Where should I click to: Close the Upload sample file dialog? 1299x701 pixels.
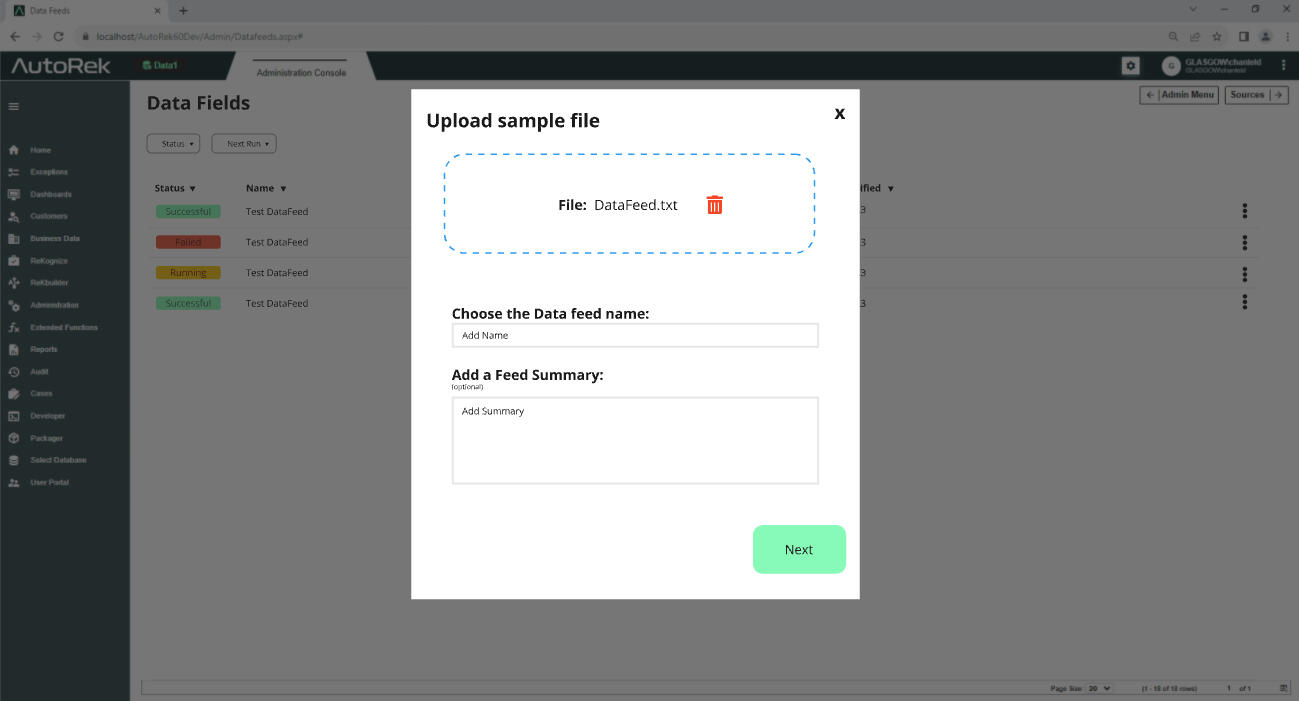pos(839,113)
